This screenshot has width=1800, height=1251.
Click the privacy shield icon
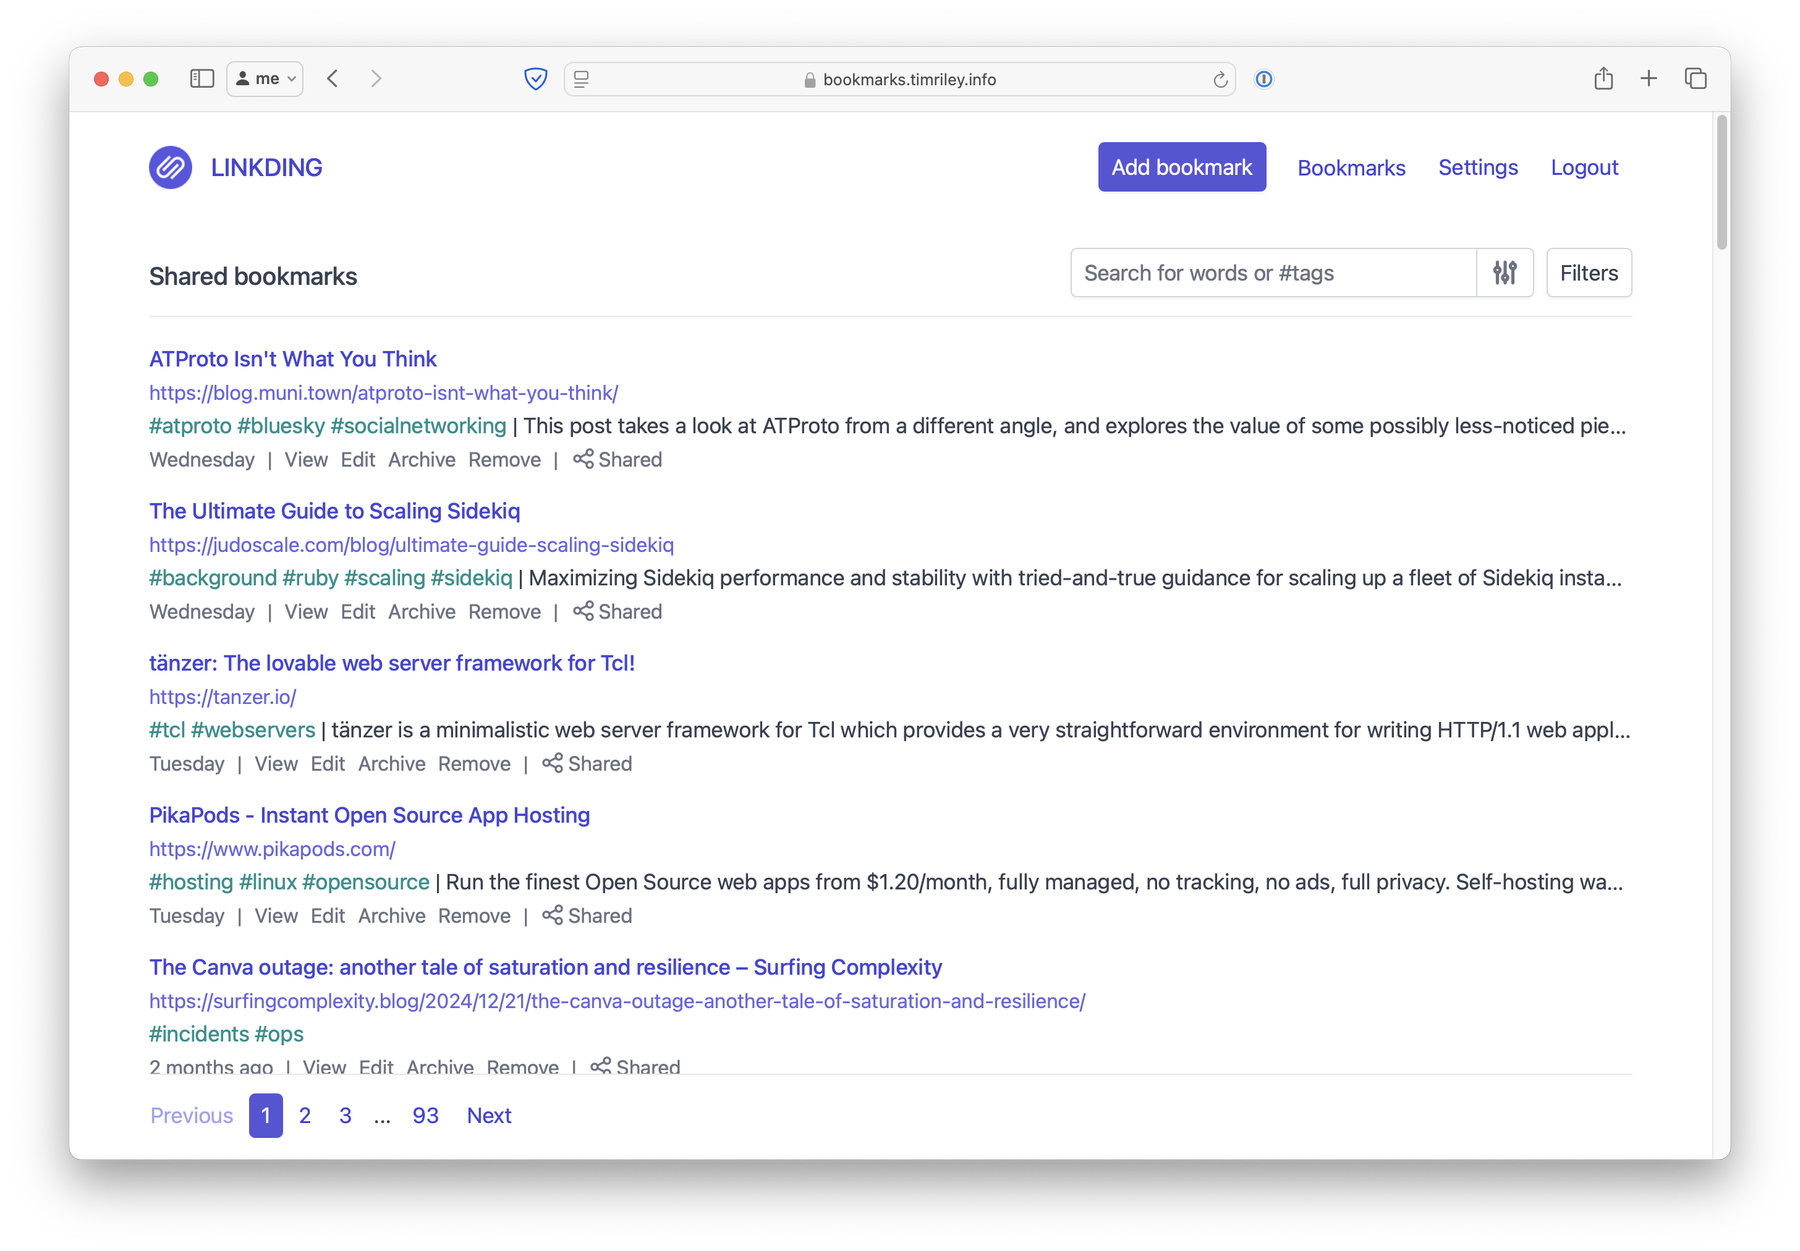tap(536, 79)
